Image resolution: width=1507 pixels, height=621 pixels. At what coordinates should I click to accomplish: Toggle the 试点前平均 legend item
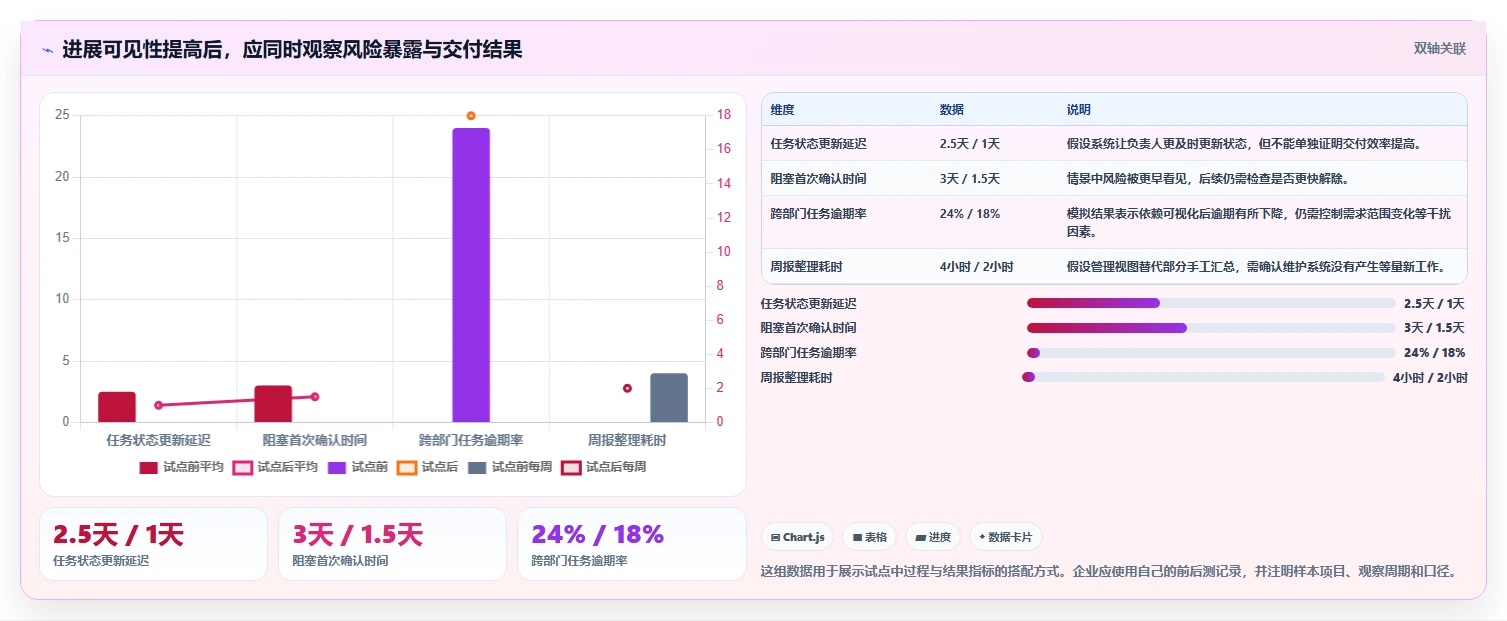pyautogui.click(x=181, y=467)
